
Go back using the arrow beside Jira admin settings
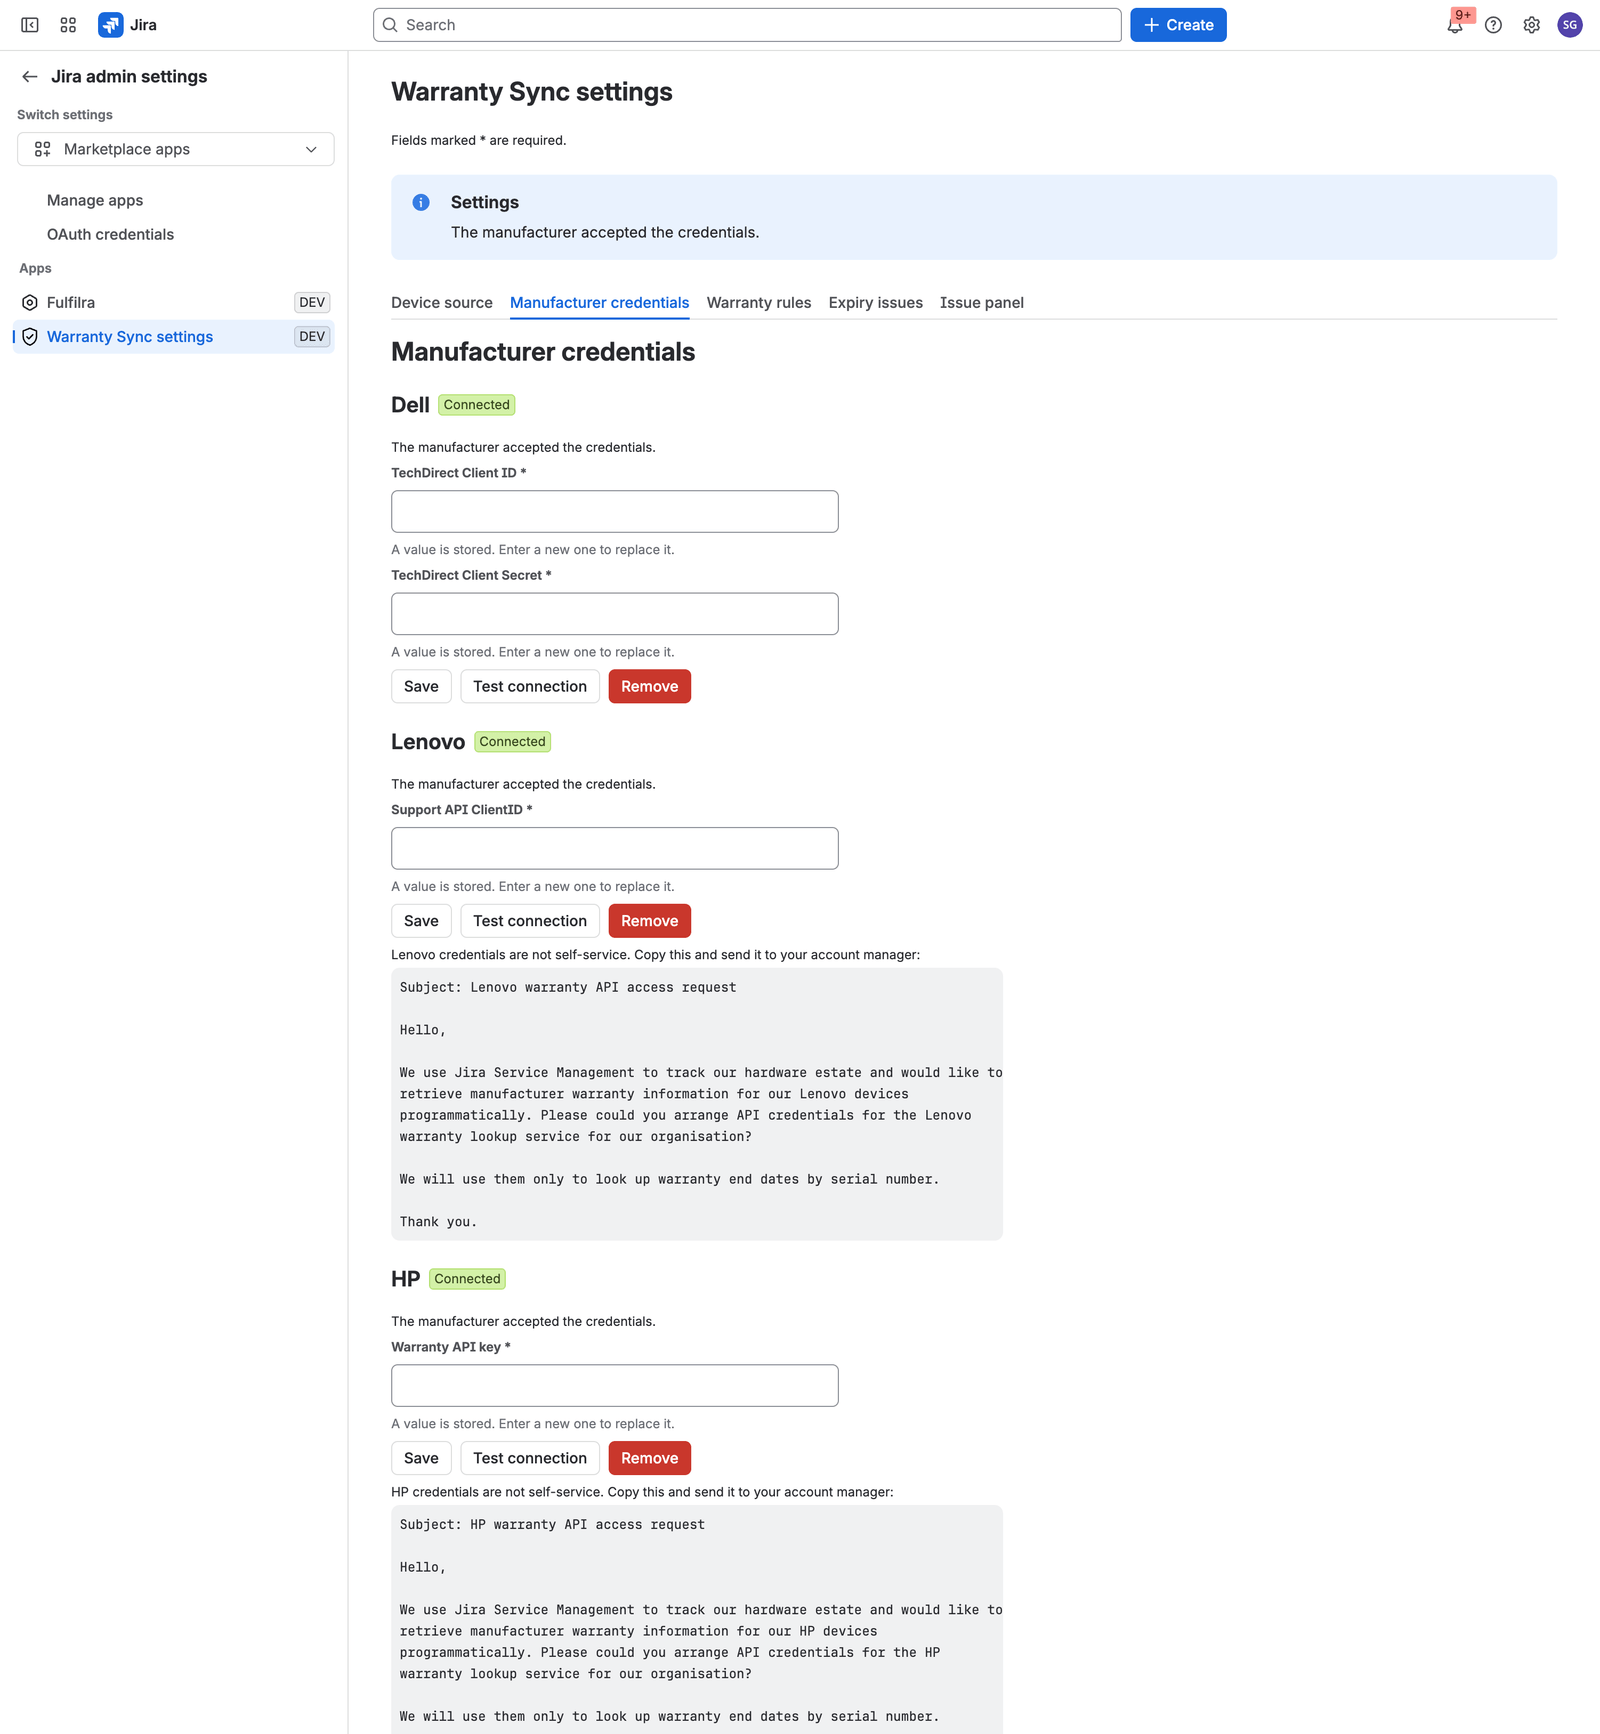click(30, 77)
